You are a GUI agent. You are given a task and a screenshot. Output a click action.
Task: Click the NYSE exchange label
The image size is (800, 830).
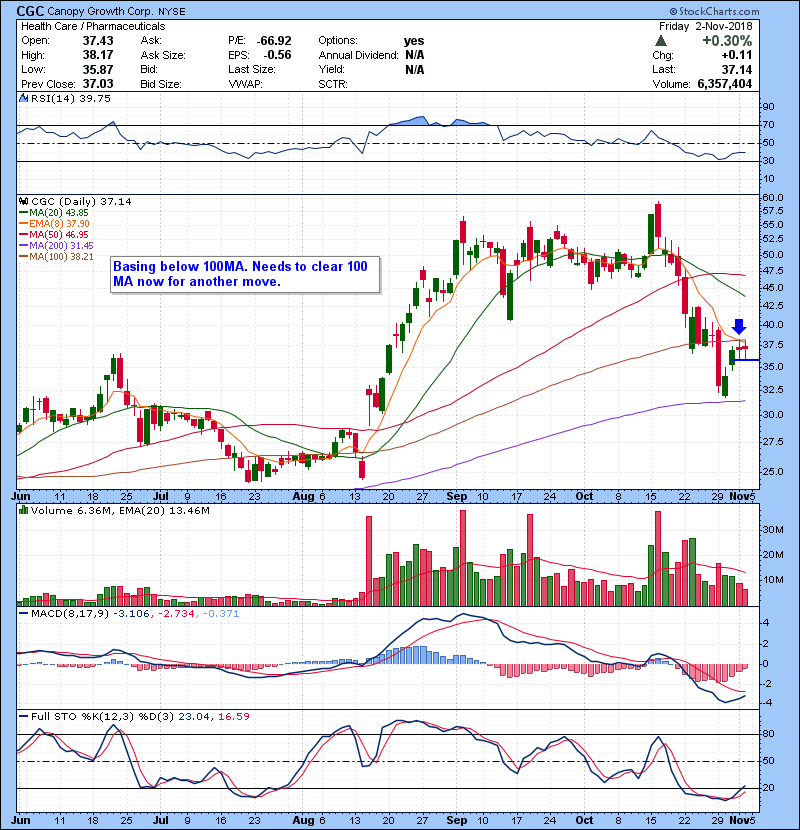click(x=170, y=11)
